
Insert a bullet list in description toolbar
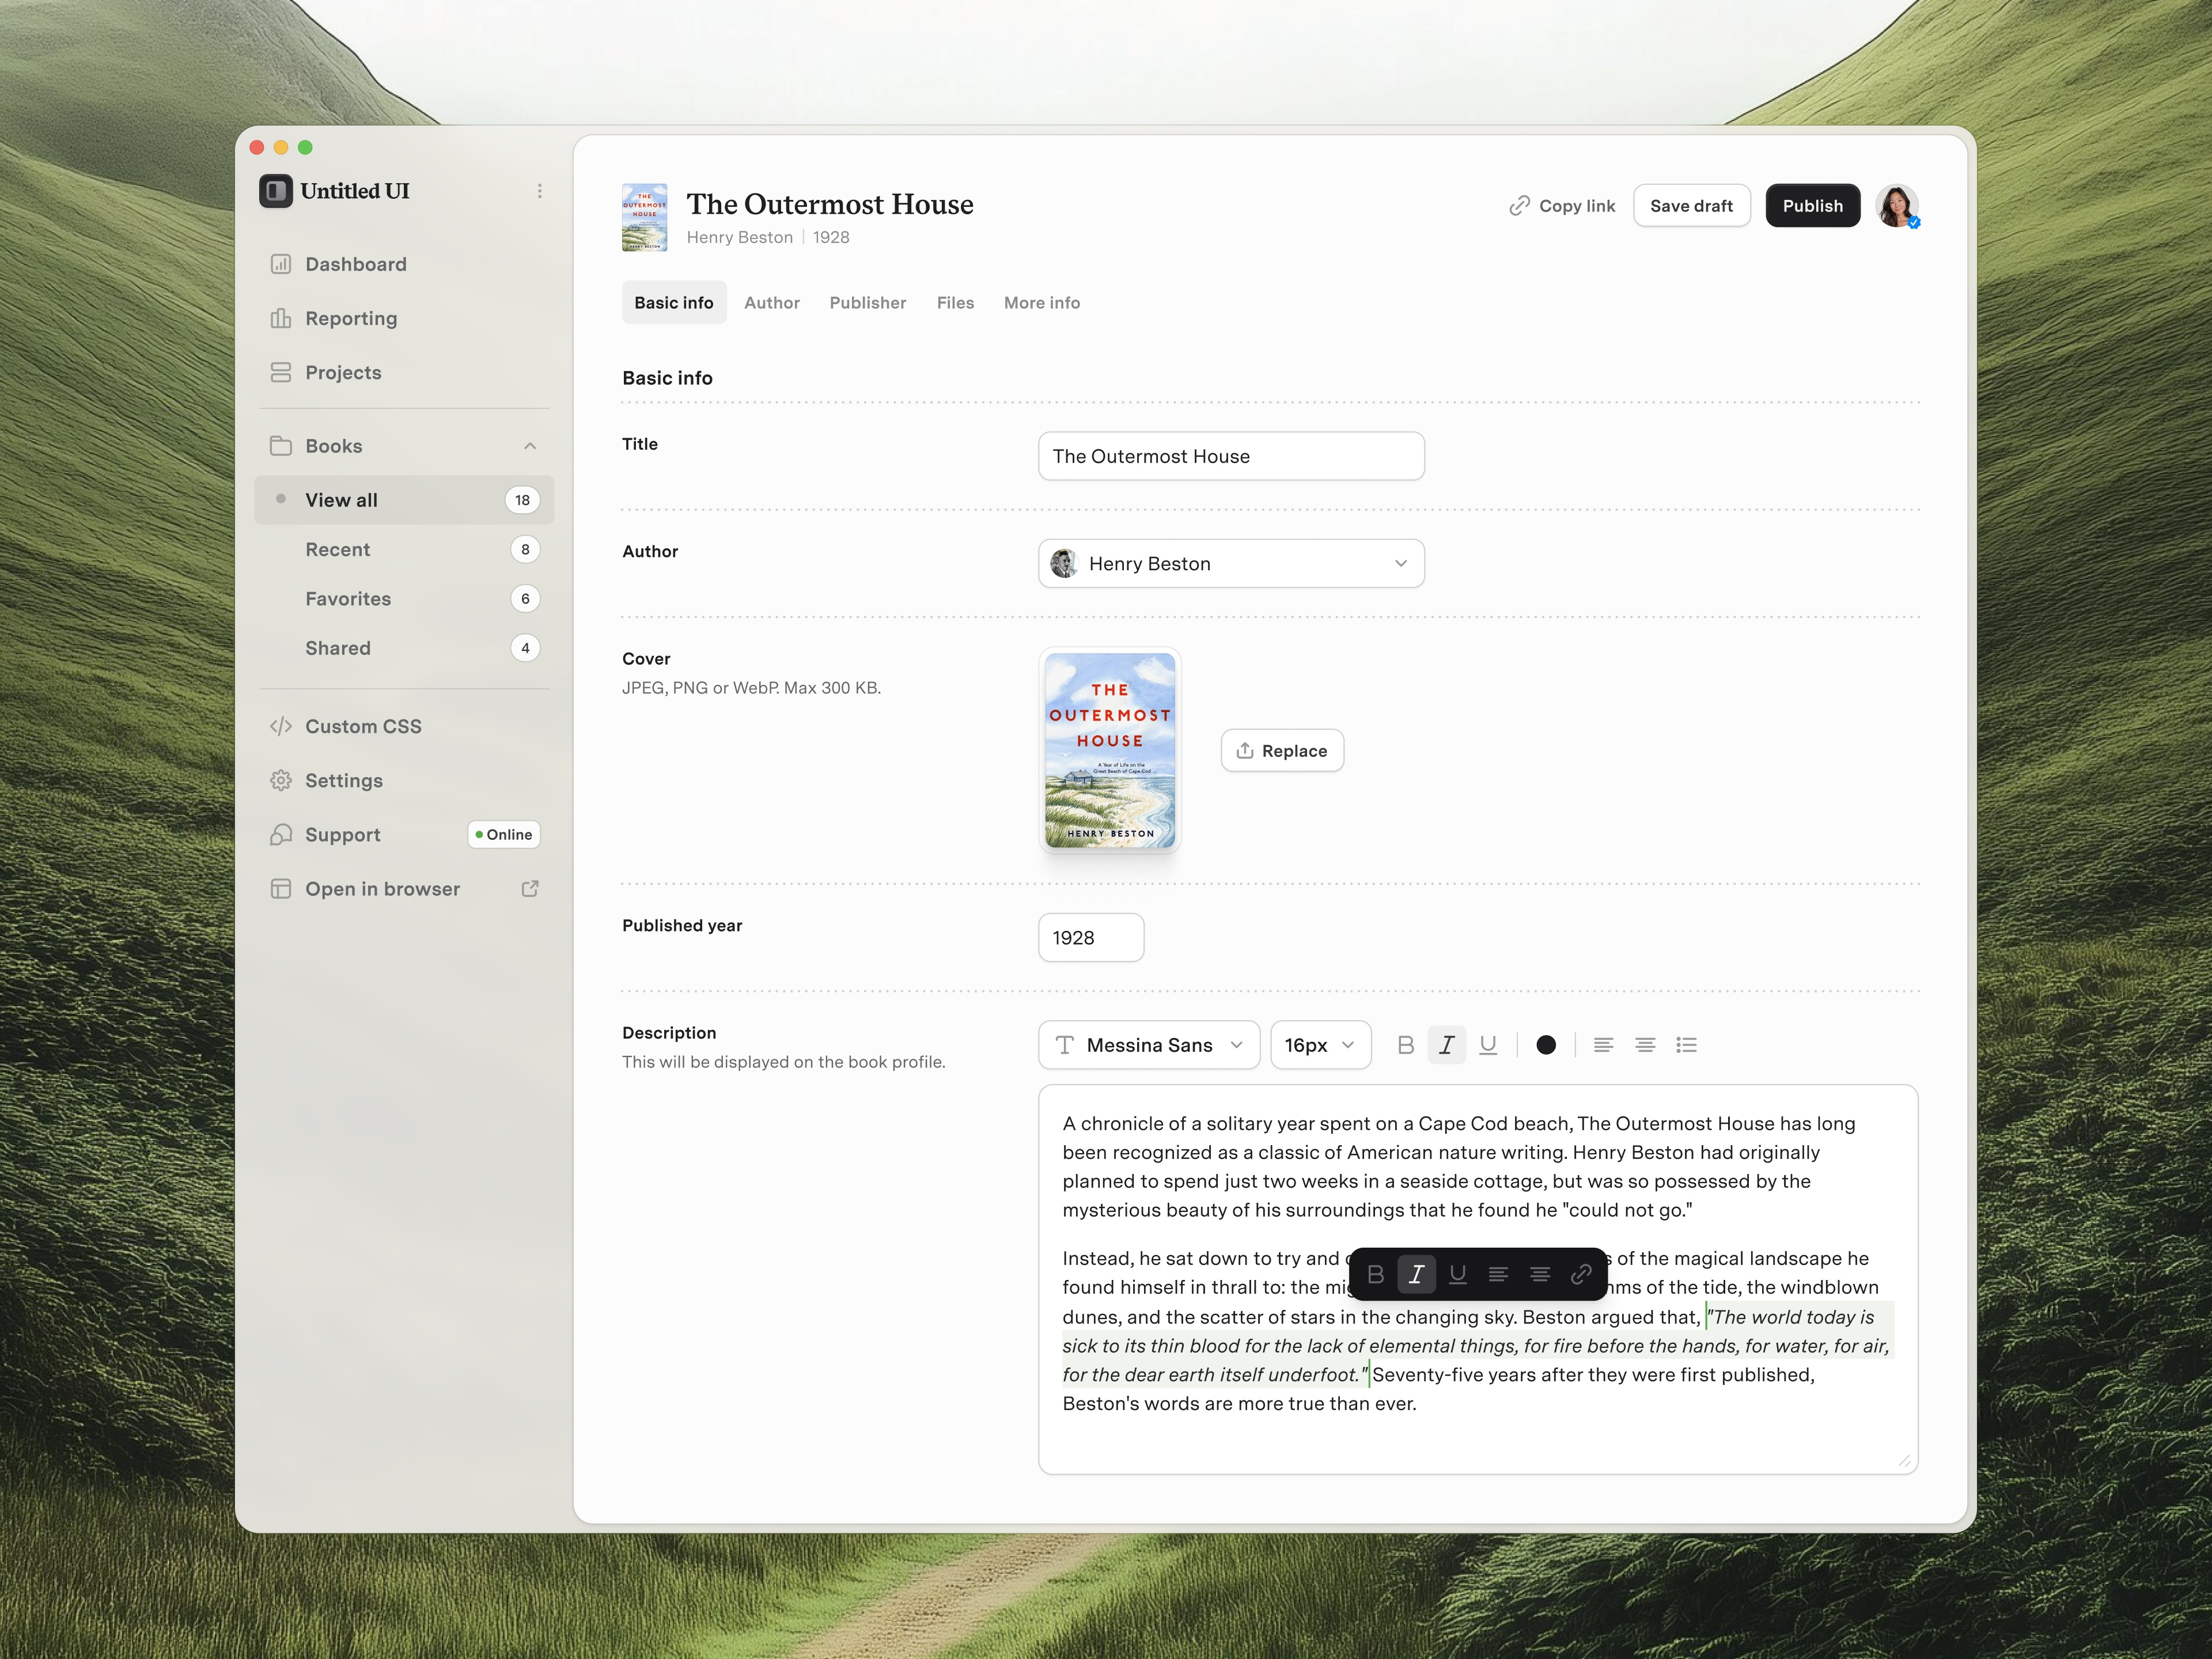(x=1687, y=1045)
